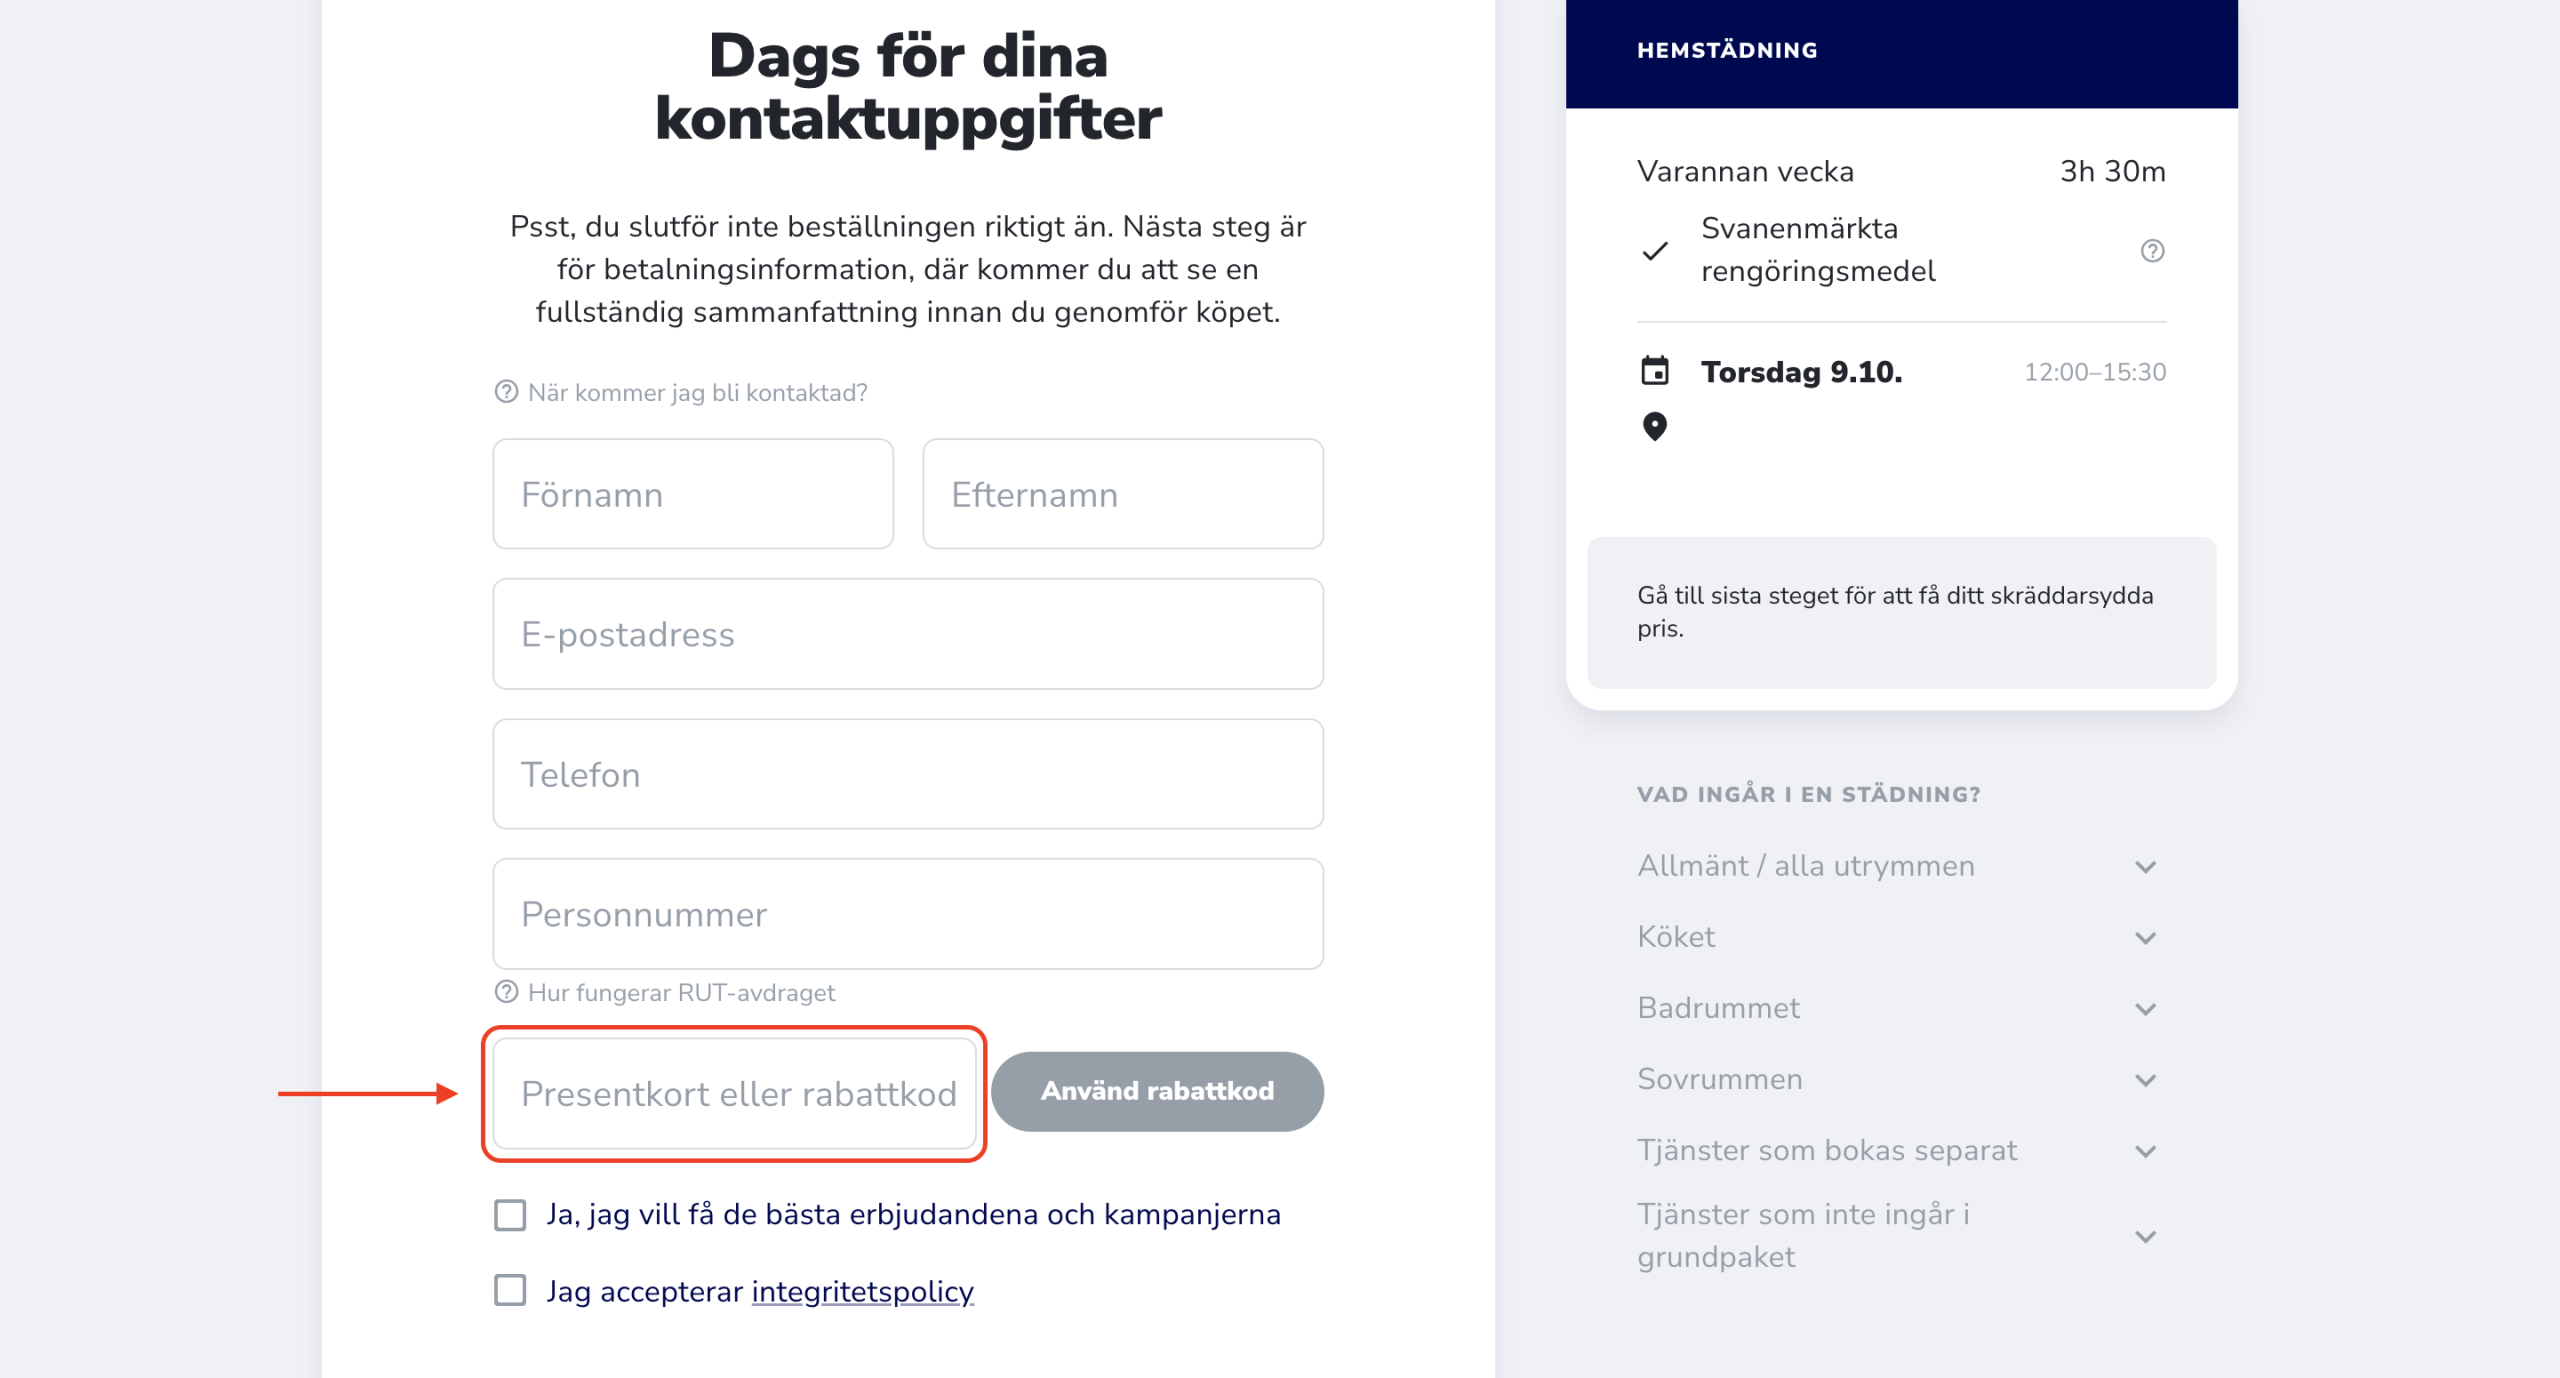
Task: Expand the Badrummet chevron
Action: click(x=2145, y=1009)
